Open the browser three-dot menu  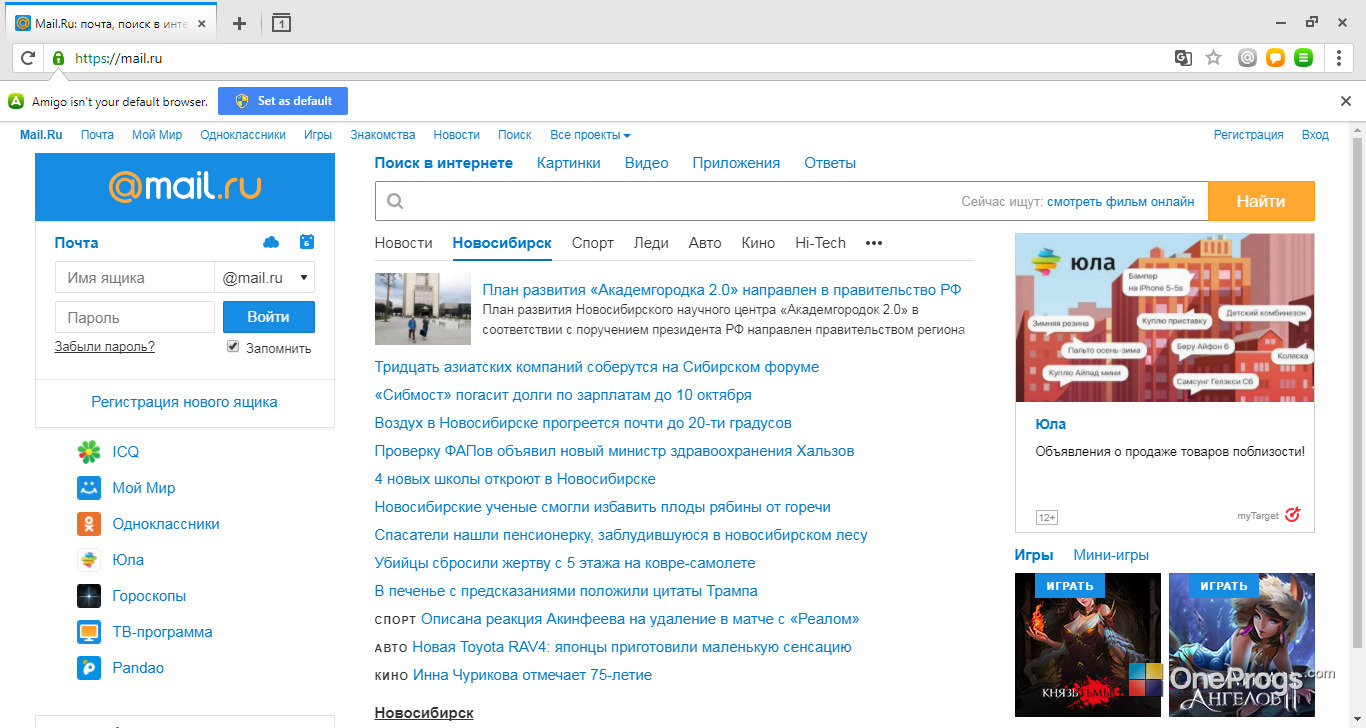(x=1339, y=58)
